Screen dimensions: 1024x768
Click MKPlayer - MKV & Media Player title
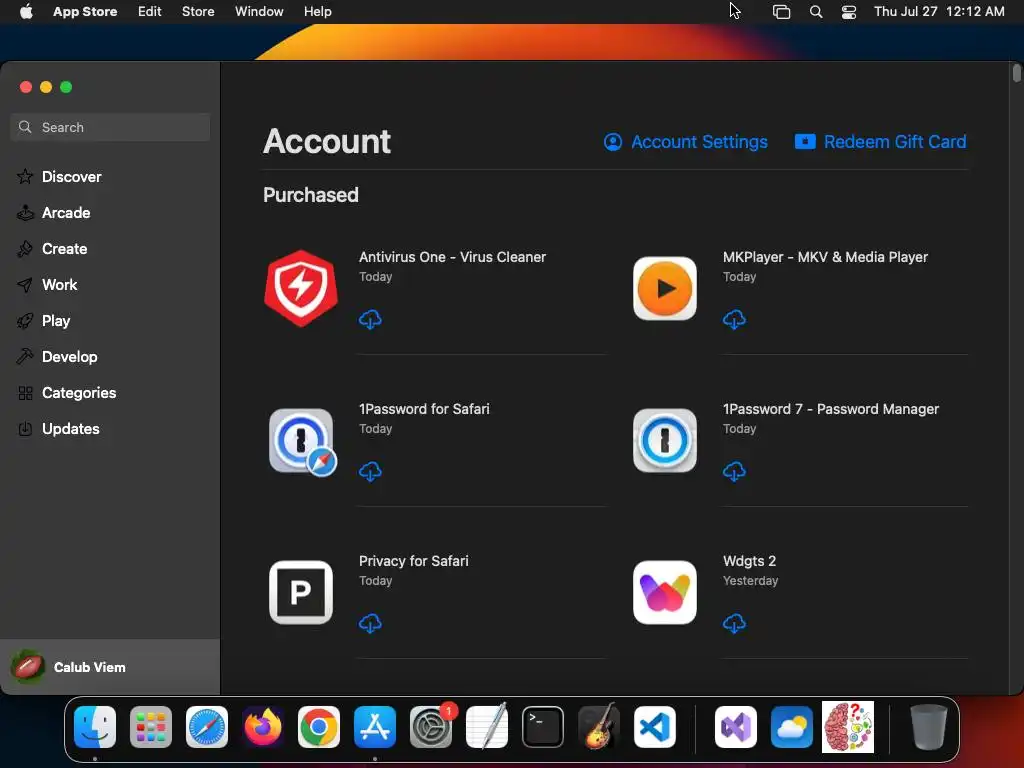825,257
